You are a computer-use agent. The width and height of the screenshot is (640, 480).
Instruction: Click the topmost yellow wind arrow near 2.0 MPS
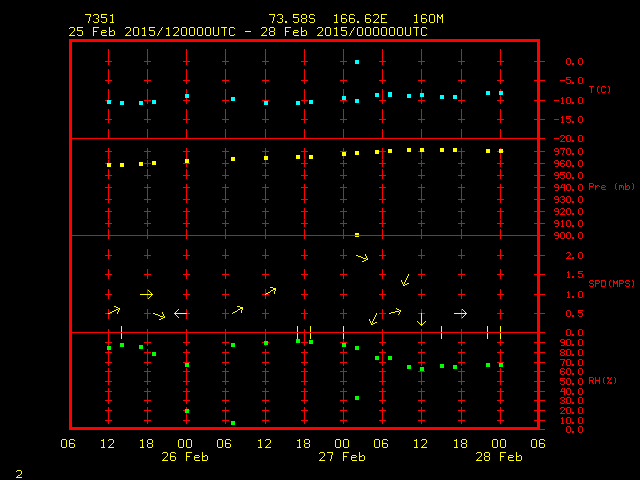click(362, 257)
